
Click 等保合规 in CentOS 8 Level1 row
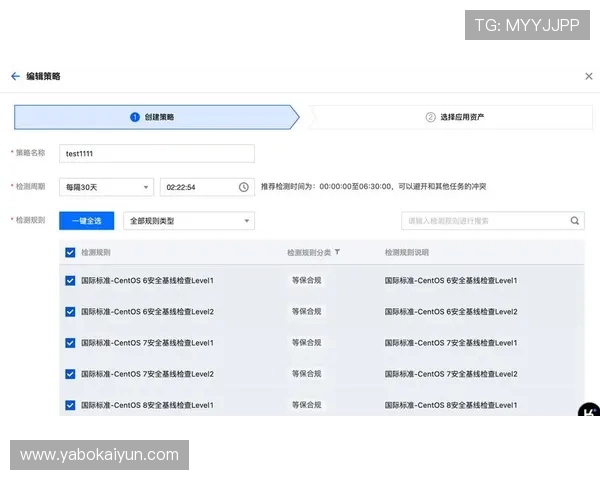click(307, 405)
